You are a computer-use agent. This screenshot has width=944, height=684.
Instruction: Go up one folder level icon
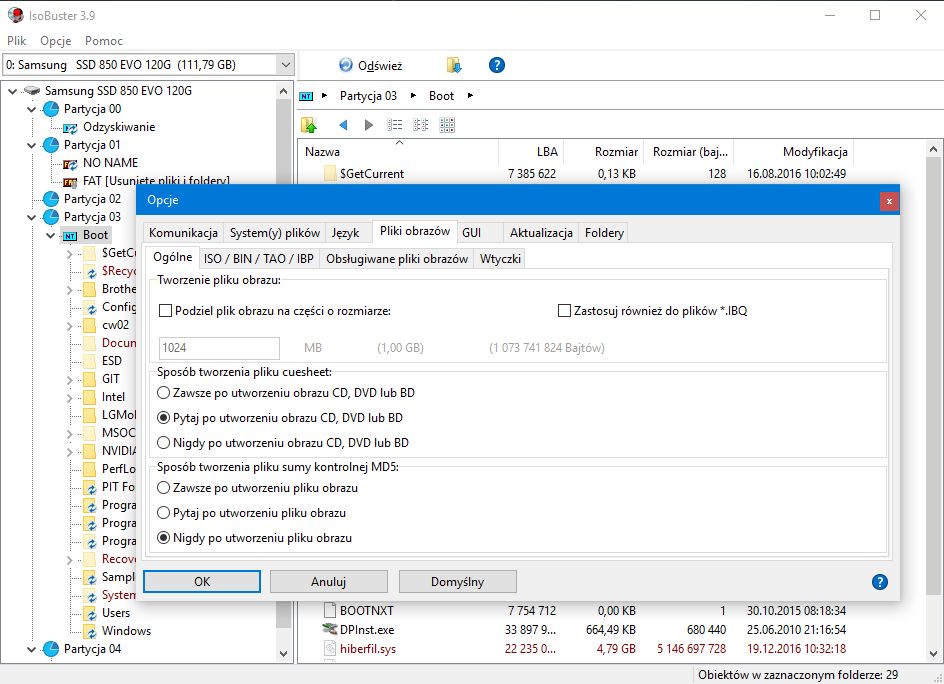[309, 125]
